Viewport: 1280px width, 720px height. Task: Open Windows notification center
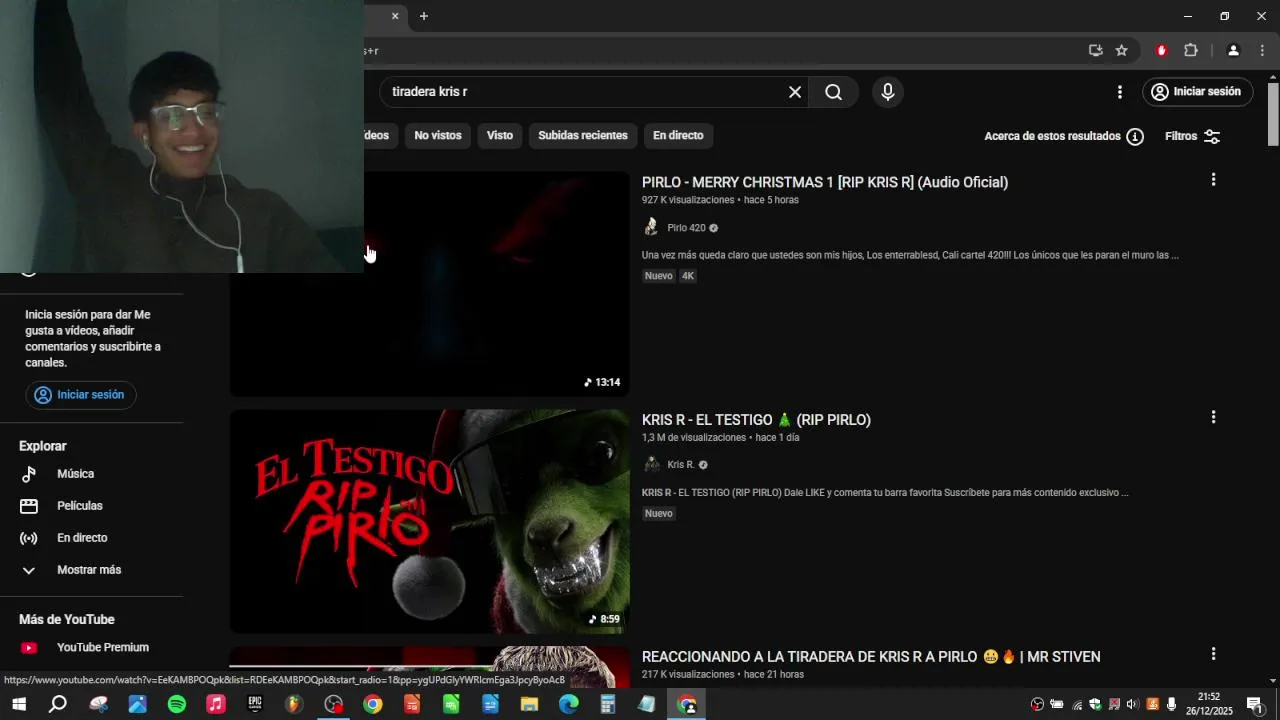click(1254, 705)
